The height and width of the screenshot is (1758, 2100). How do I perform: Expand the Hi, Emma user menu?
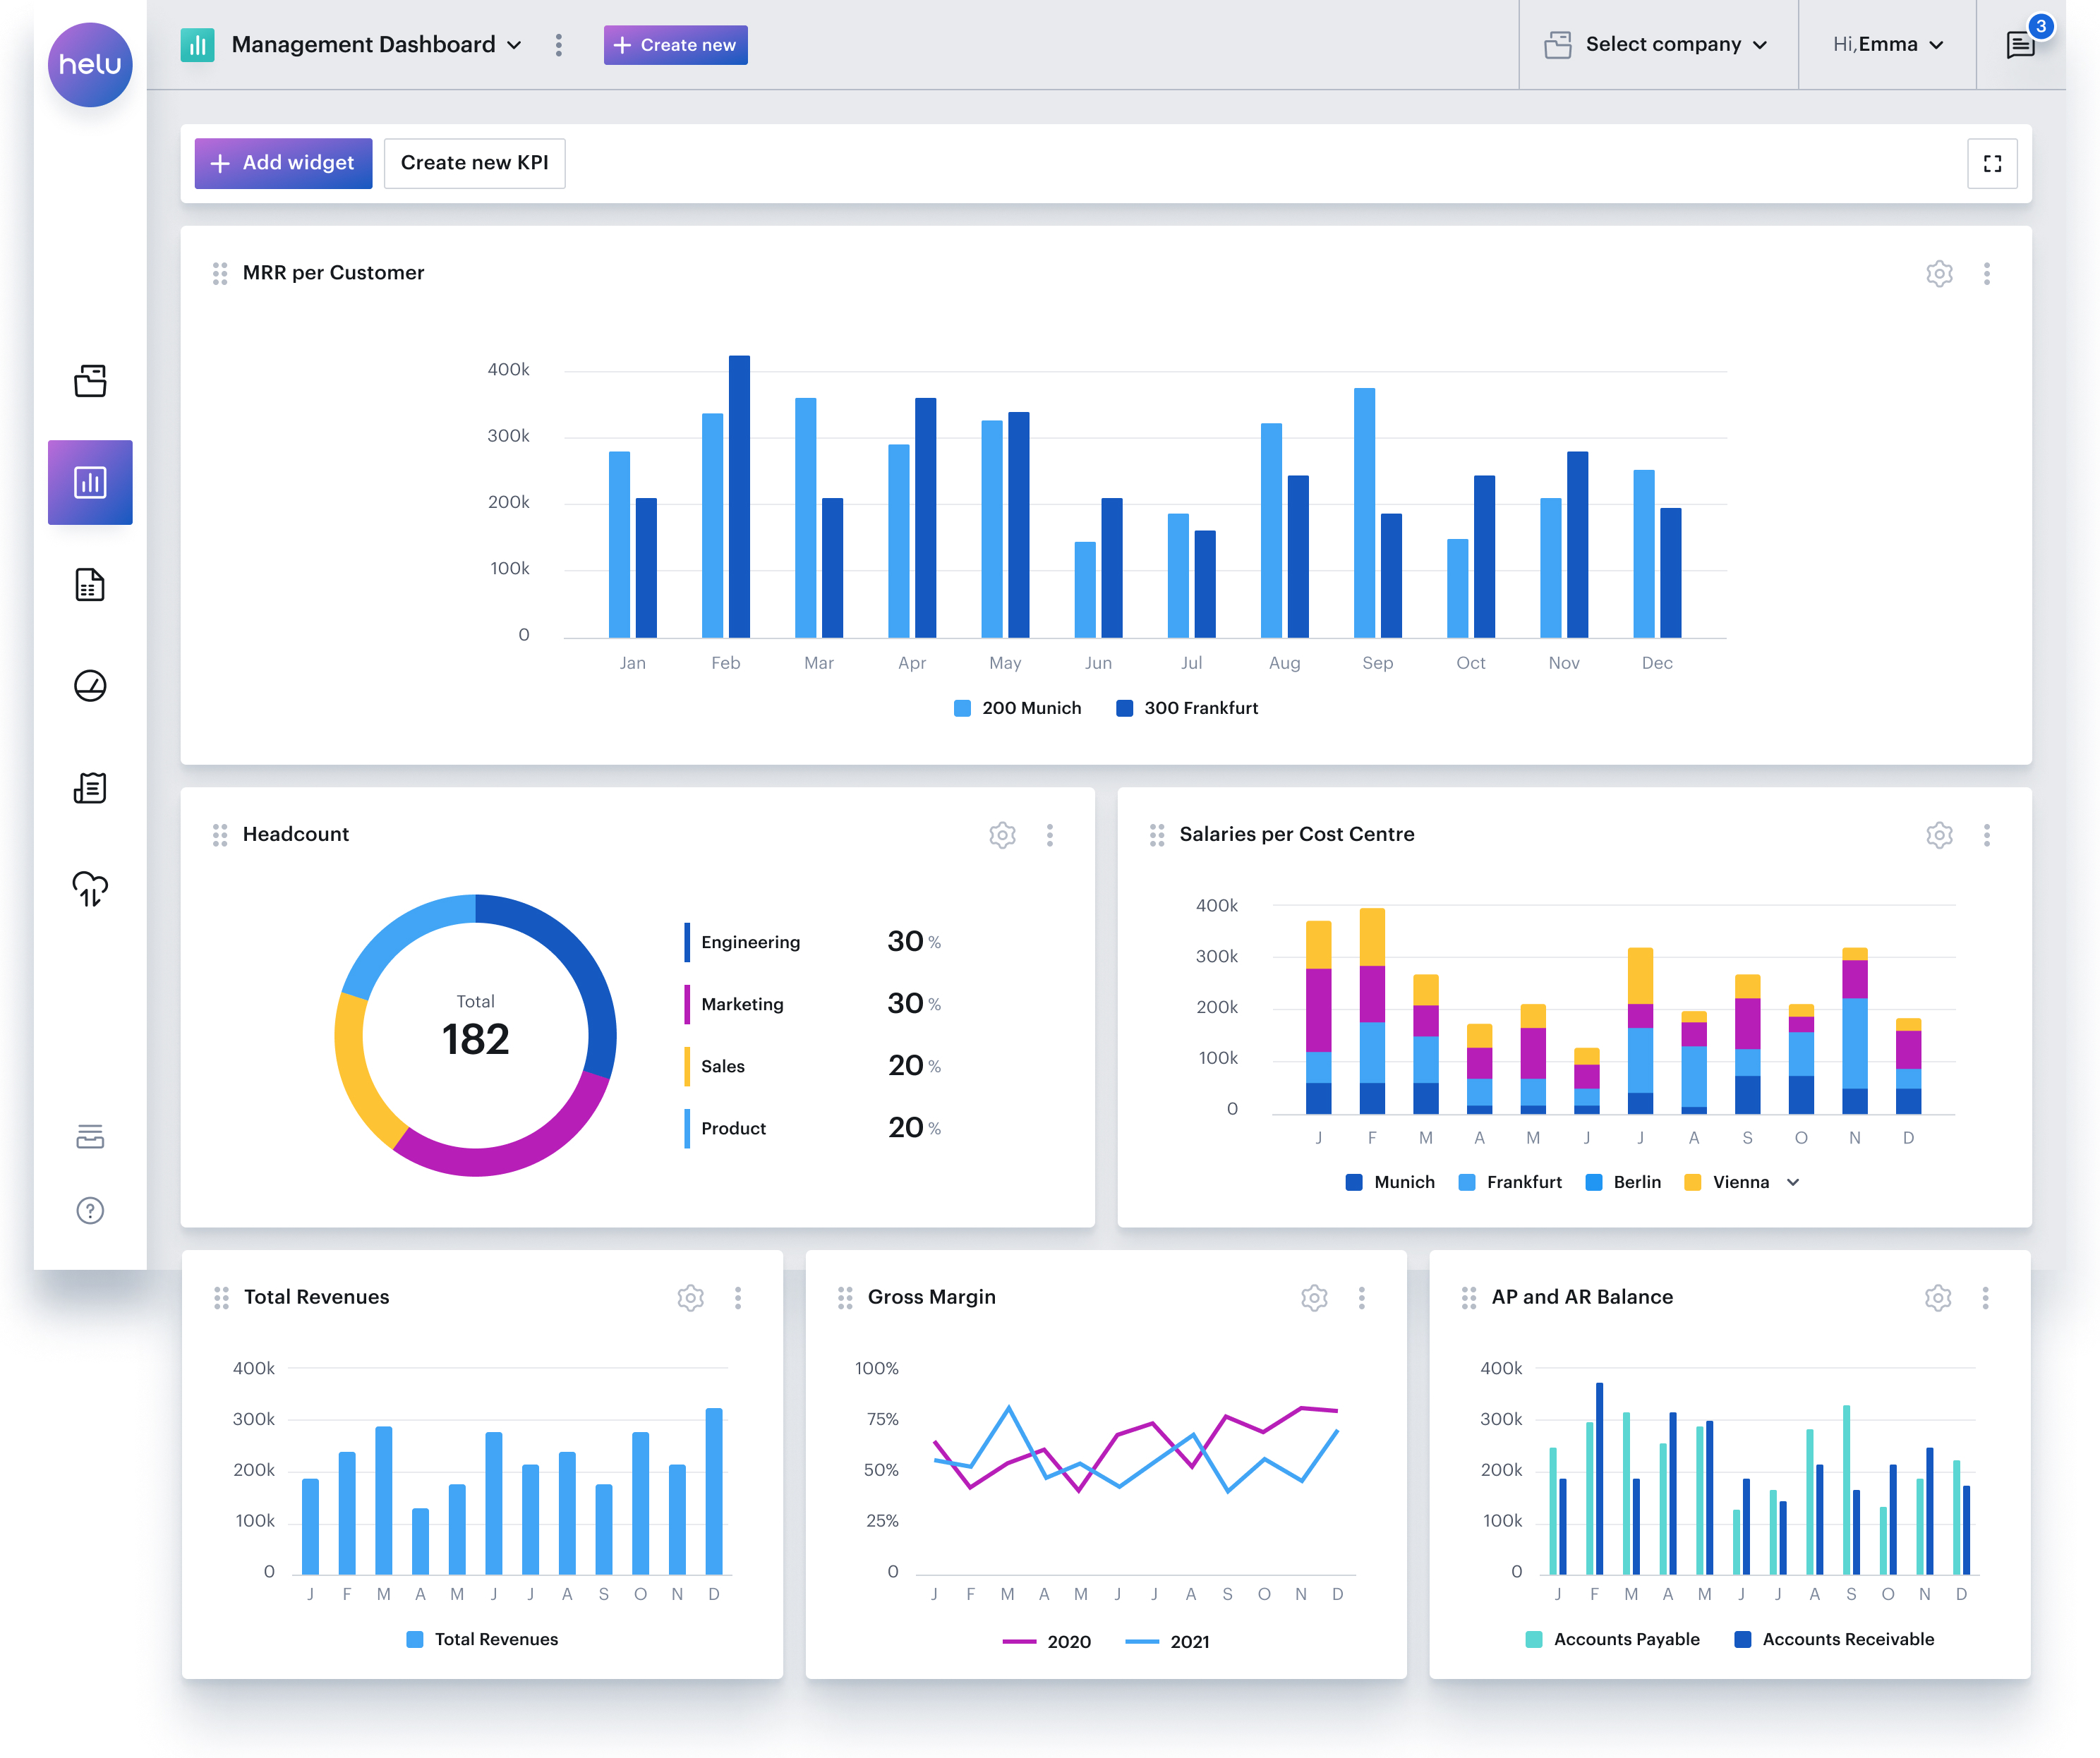[x=1887, y=44]
